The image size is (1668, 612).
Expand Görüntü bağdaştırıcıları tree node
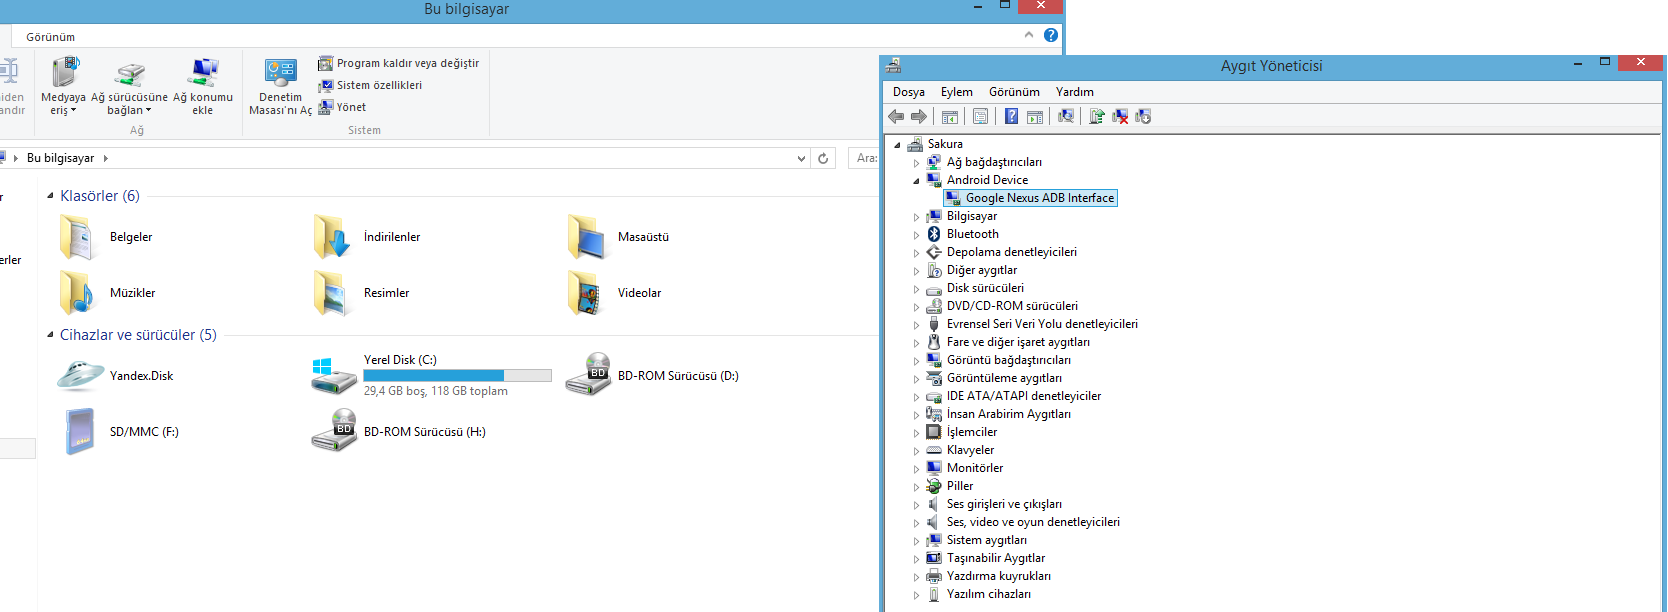[916, 361]
